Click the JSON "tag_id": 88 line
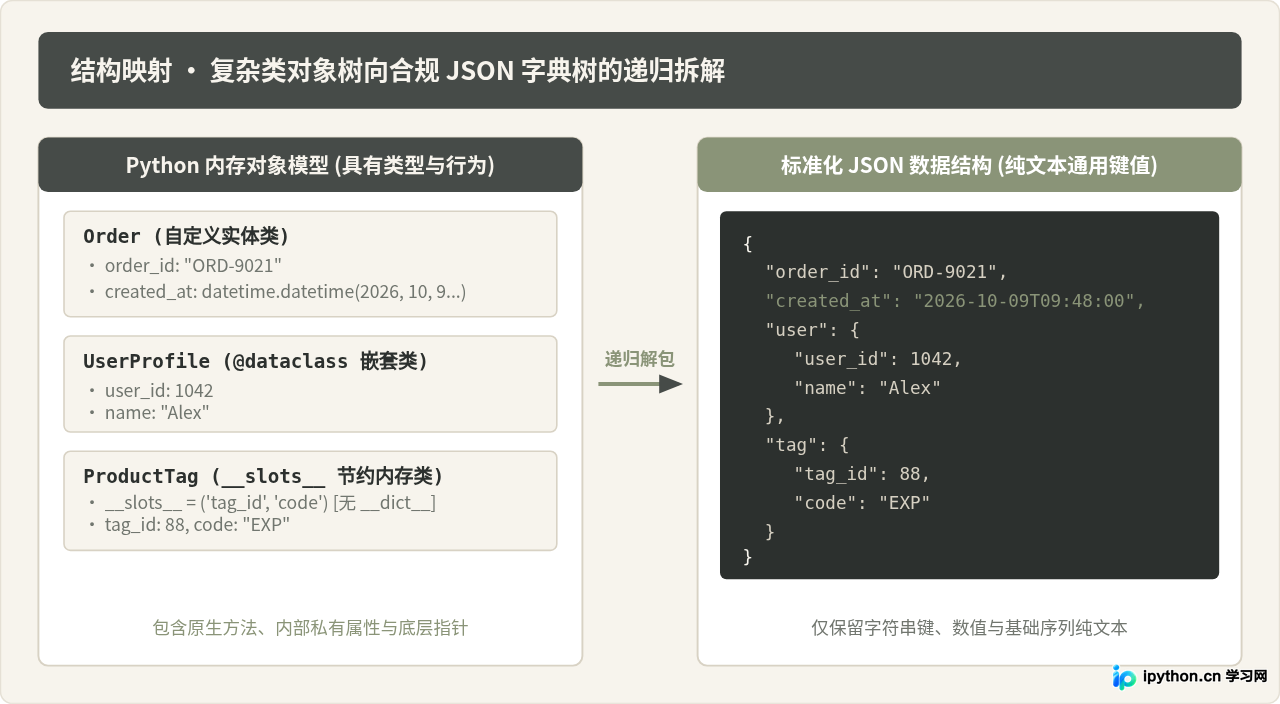This screenshot has height=704, width=1280. click(x=863, y=474)
